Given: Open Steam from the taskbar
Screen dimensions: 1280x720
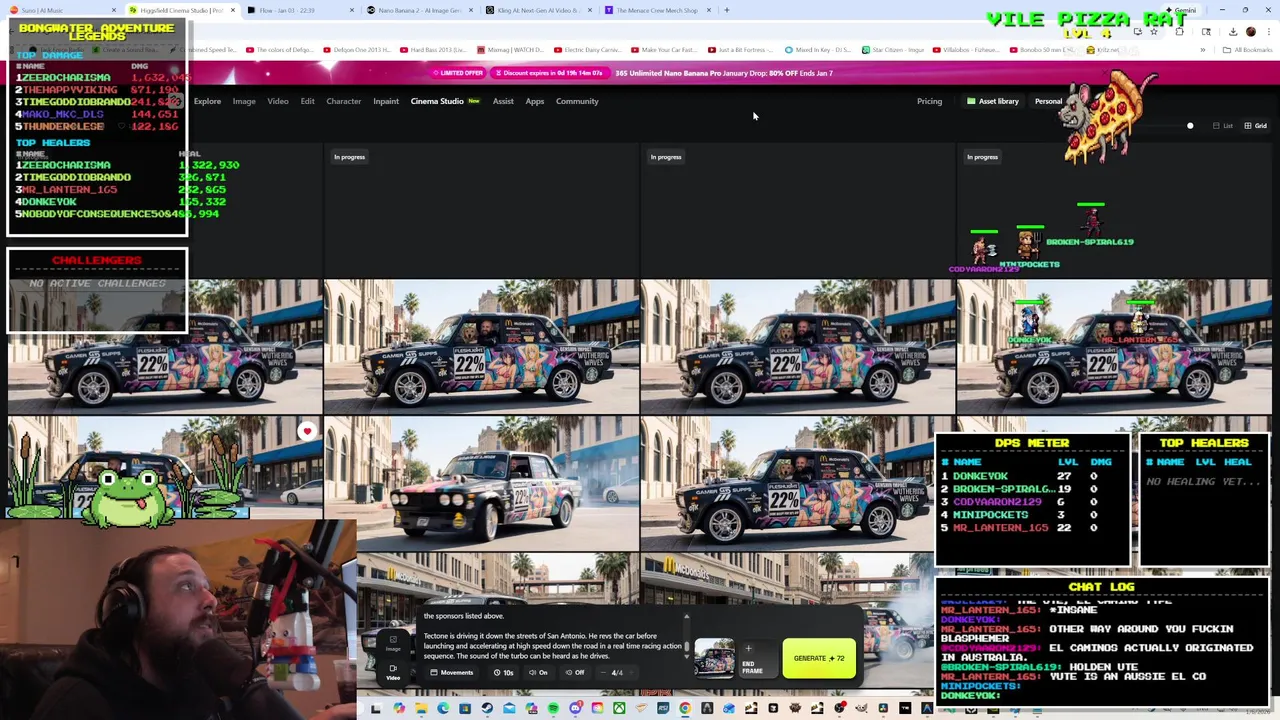Looking at the screenshot, I should tap(487, 708).
